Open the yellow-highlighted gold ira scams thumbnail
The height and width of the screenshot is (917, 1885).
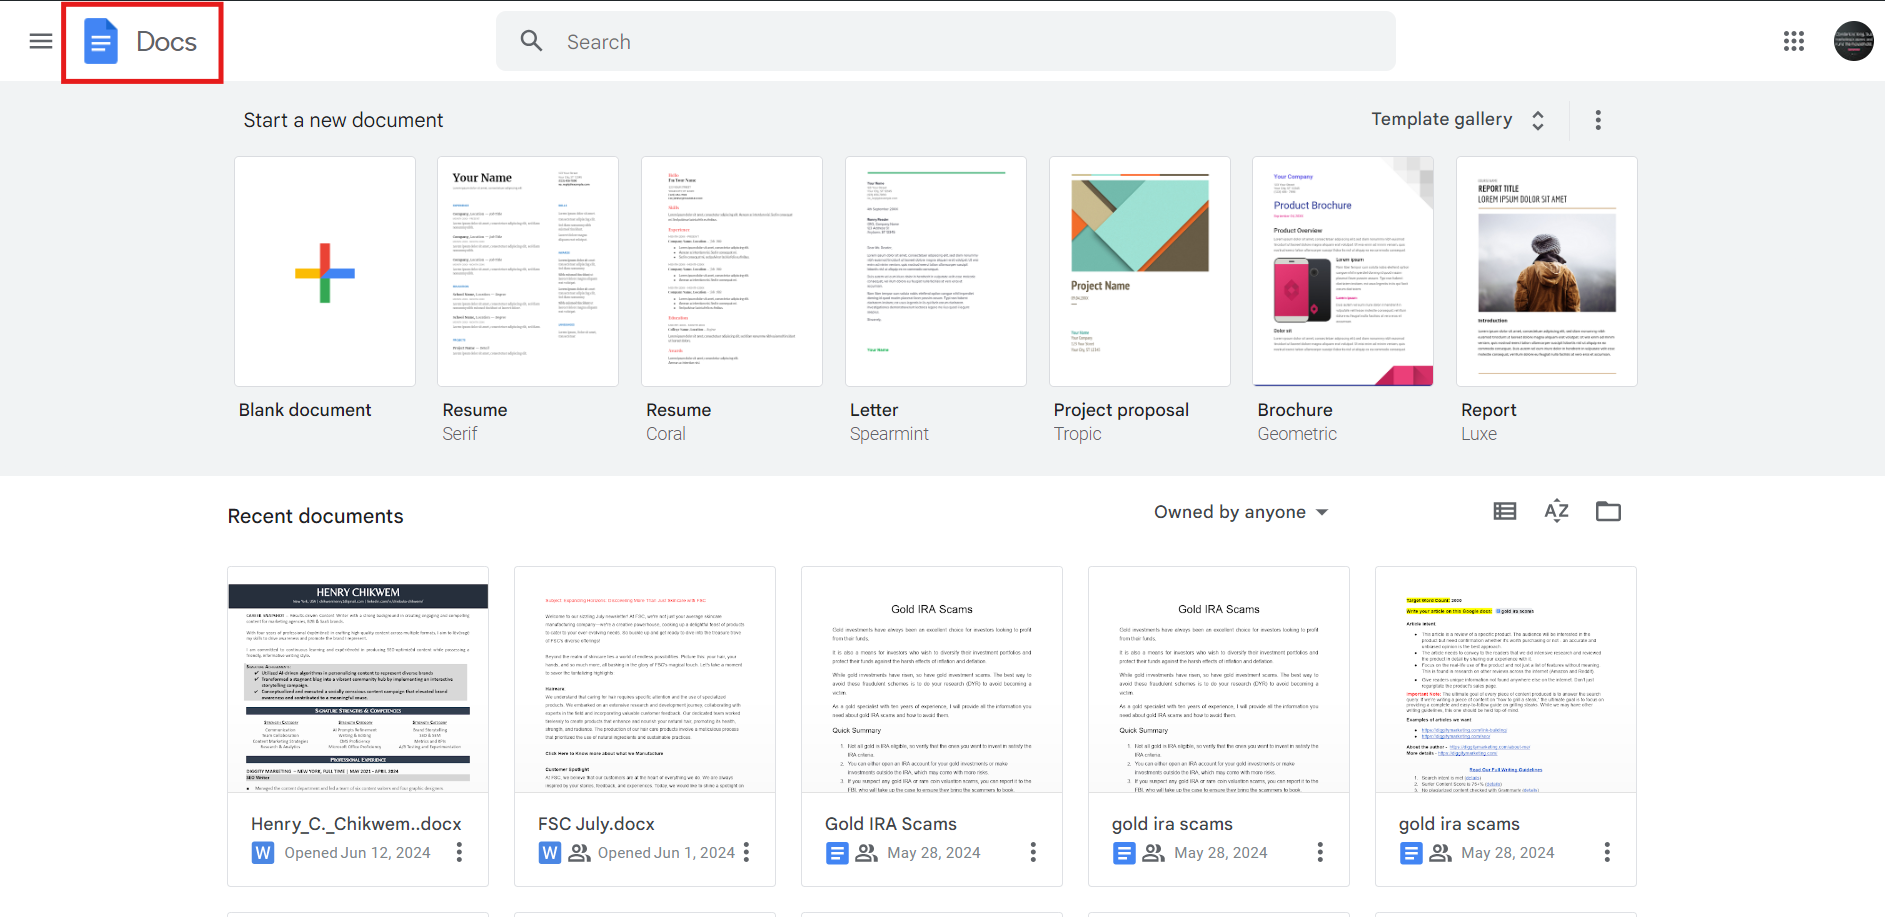pyautogui.click(x=1506, y=680)
